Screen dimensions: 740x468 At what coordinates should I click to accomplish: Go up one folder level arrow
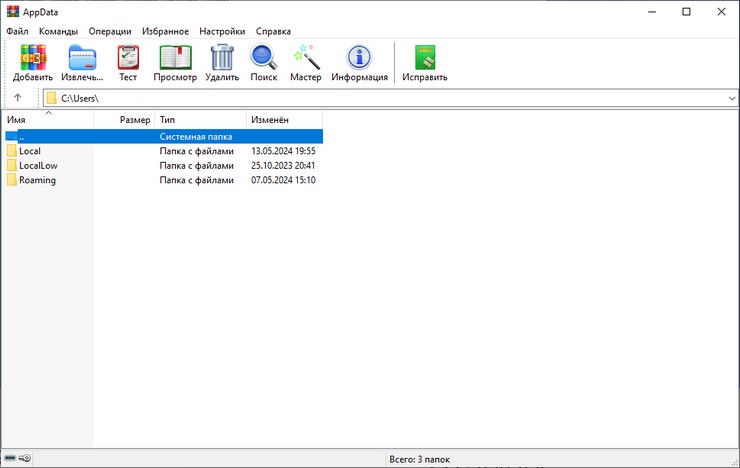coord(18,98)
